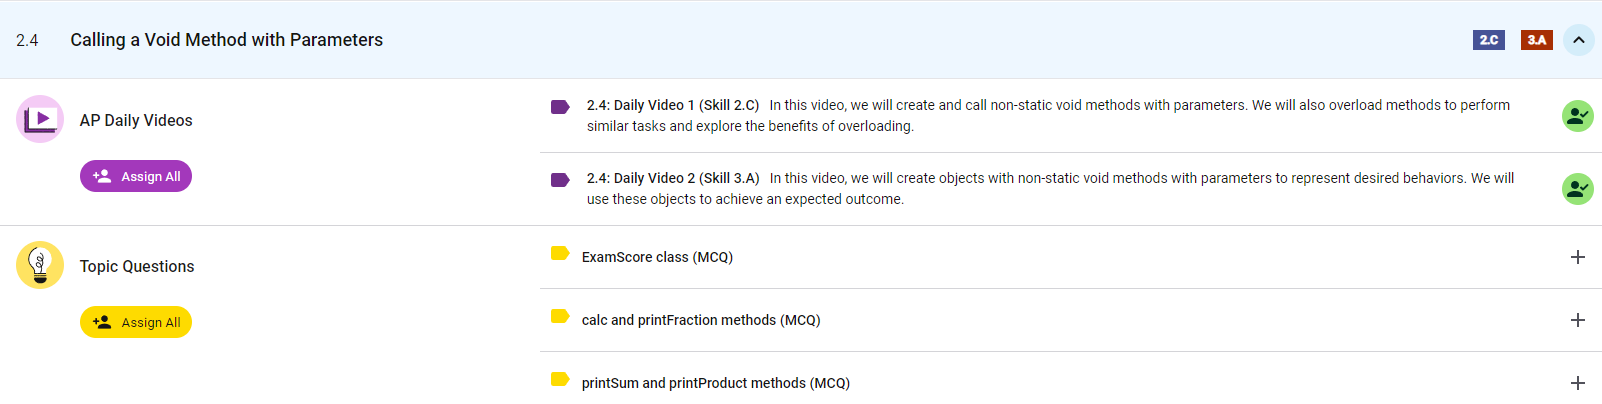The width and height of the screenshot is (1602, 404).
Task: Assign All AP Daily Videos
Action: click(x=136, y=176)
